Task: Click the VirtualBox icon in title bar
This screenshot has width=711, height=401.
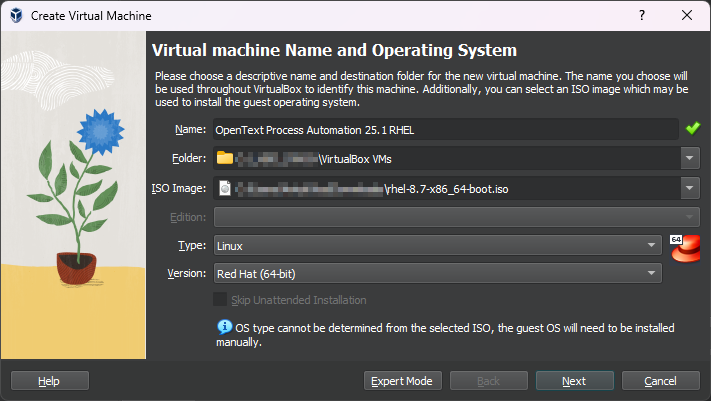Action: (x=16, y=16)
